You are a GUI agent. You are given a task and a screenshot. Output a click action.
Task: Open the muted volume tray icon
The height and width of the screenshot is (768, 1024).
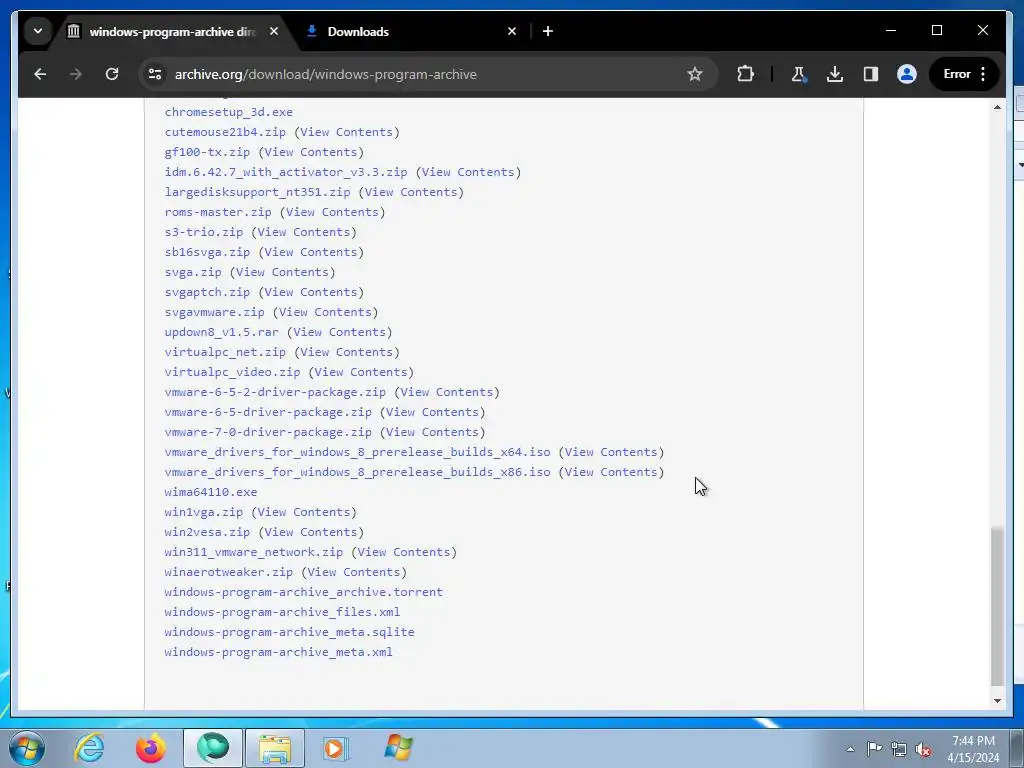[x=923, y=749]
